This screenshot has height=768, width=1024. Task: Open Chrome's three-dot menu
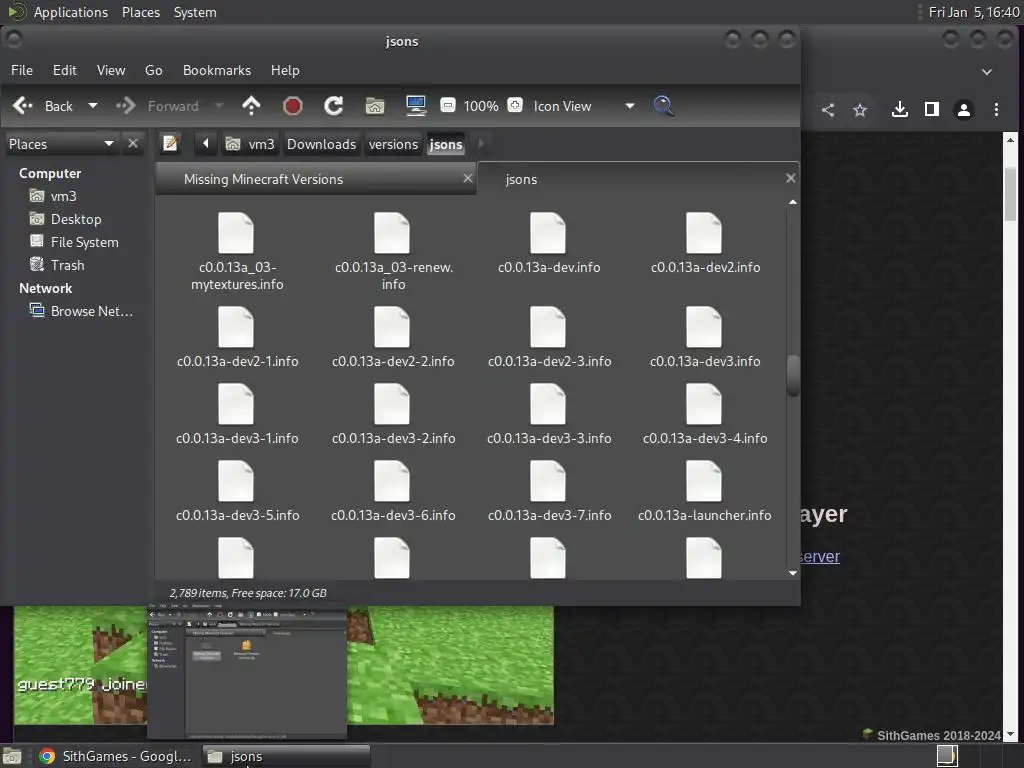[996, 109]
